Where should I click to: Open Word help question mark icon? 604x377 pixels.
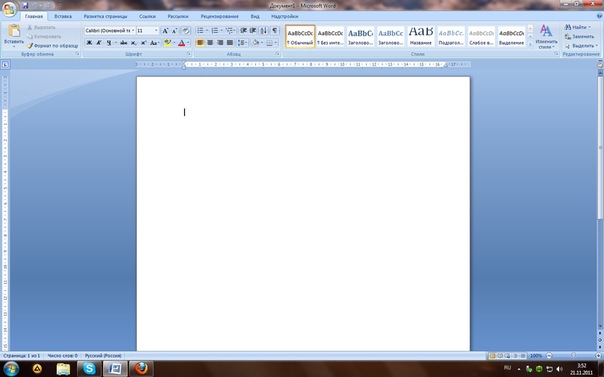coord(599,16)
